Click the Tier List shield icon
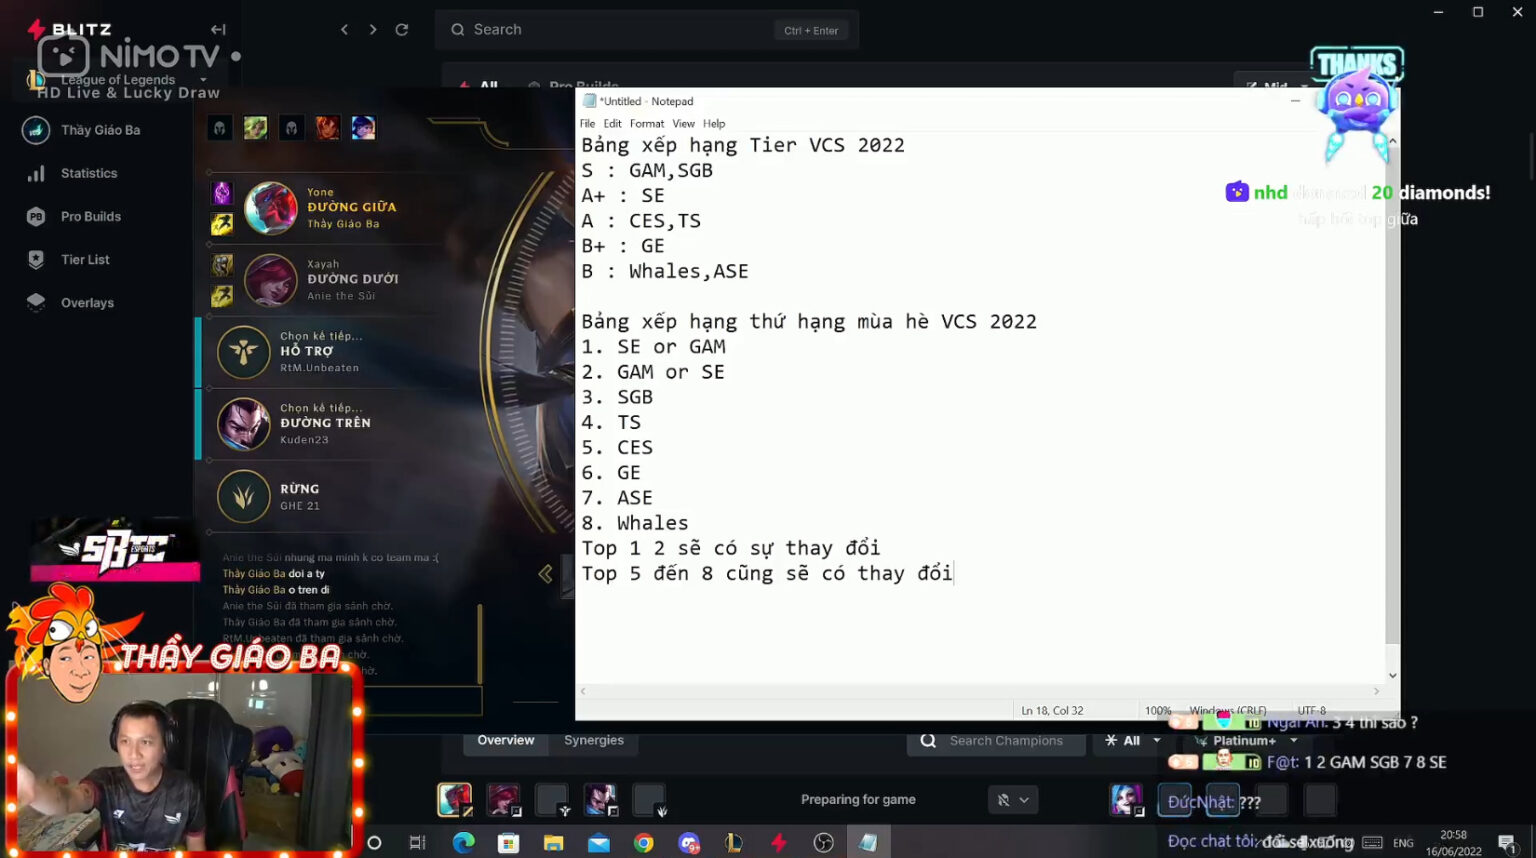The height and width of the screenshot is (858, 1536). point(36,260)
